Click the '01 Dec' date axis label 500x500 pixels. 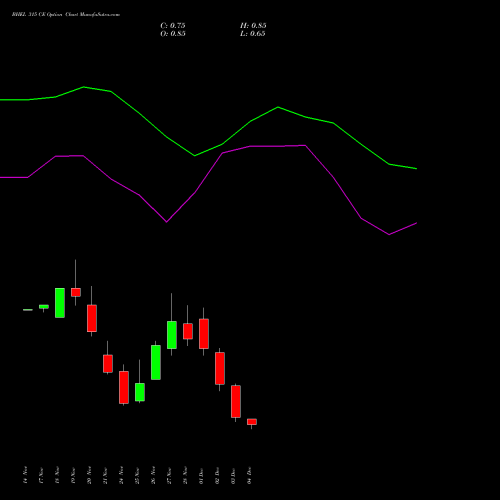pos(201,475)
